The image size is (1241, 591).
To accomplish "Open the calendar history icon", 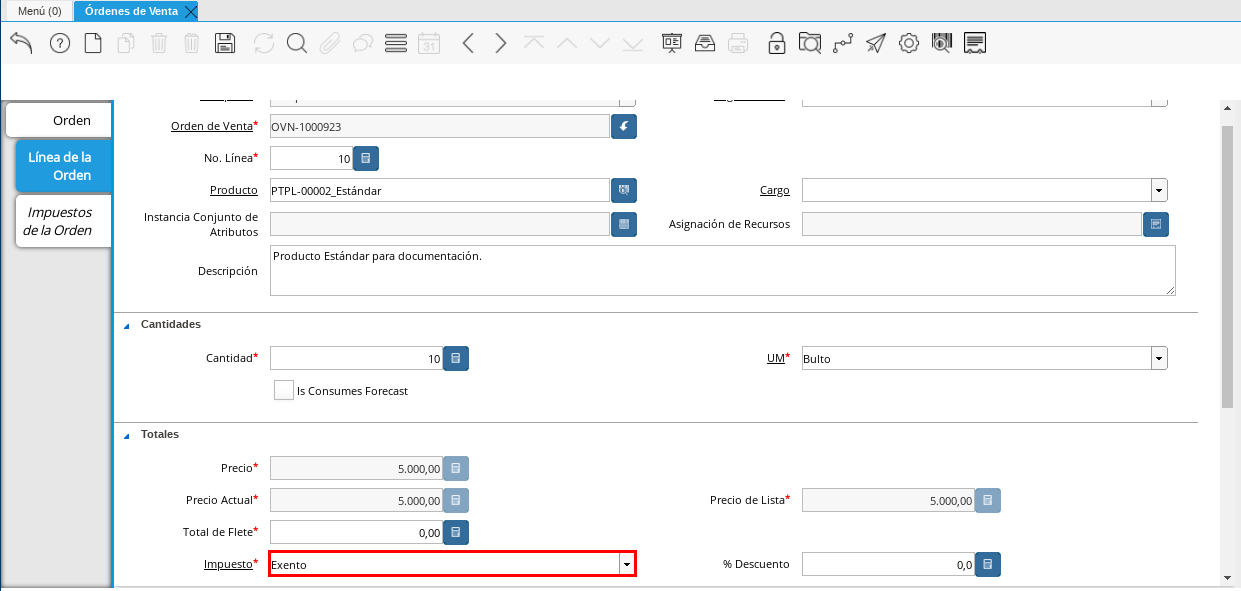I will pos(429,43).
